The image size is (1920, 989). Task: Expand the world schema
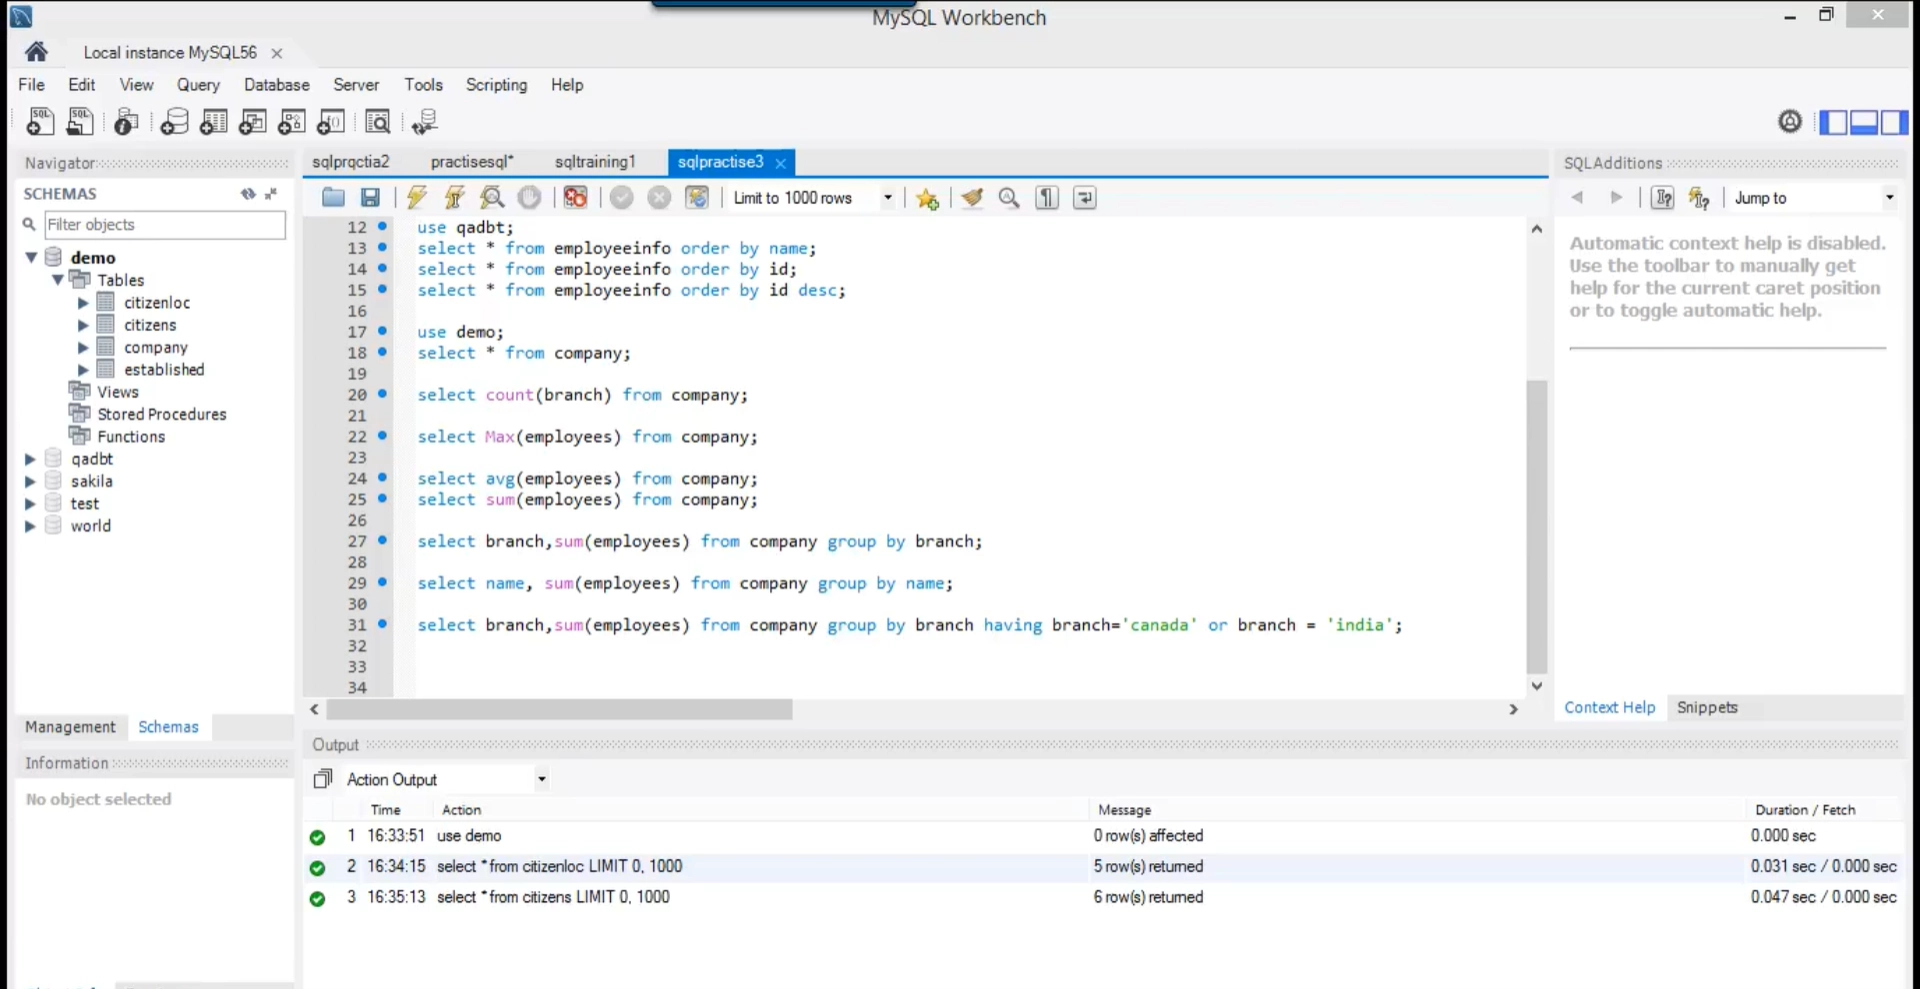(30, 526)
